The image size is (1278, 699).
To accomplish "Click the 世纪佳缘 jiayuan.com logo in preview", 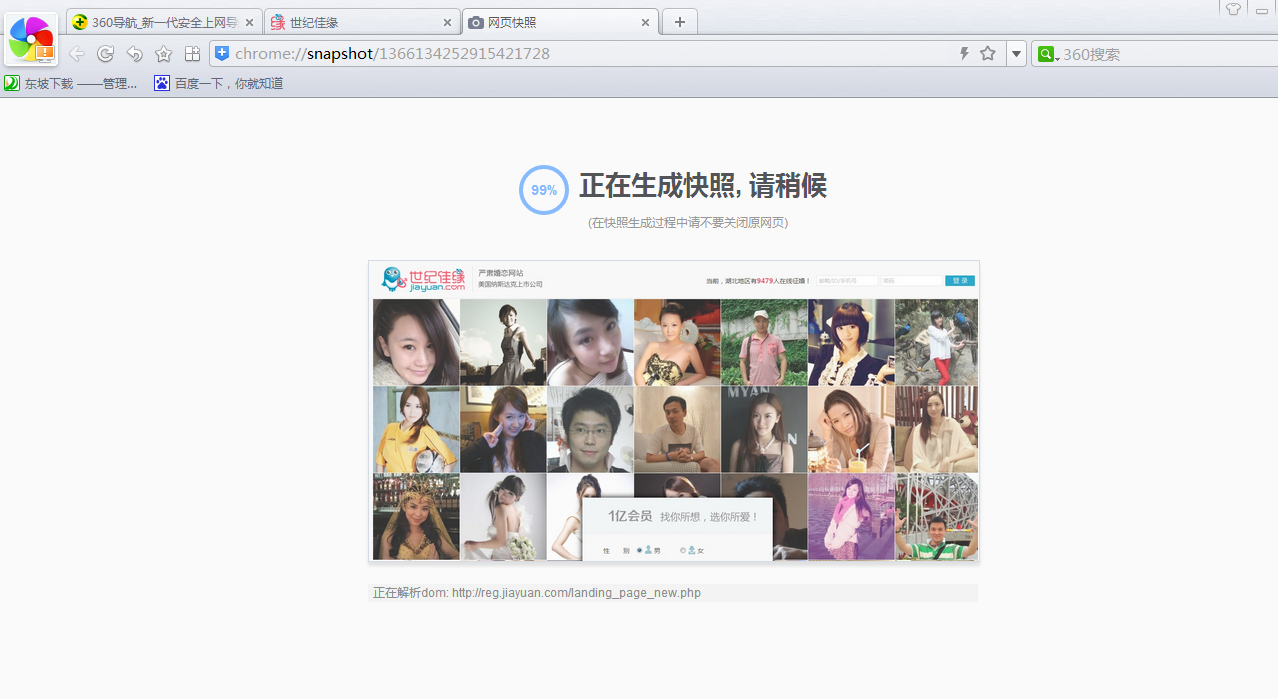I will [x=424, y=279].
